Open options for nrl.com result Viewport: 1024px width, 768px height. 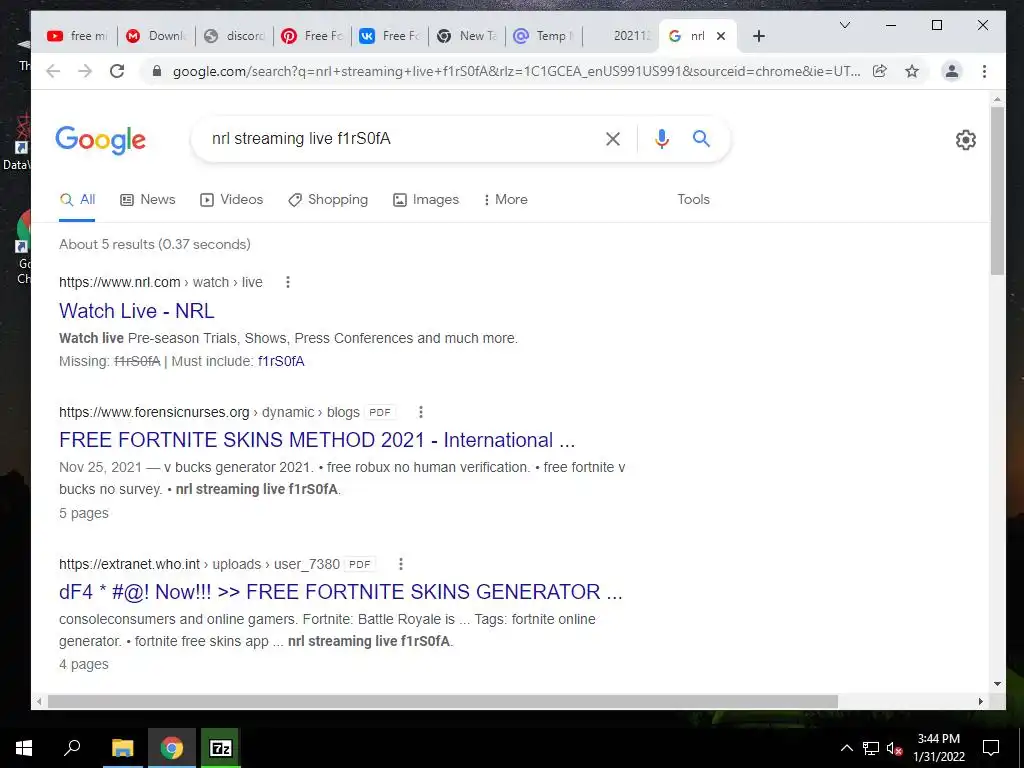(x=288, y=282)
